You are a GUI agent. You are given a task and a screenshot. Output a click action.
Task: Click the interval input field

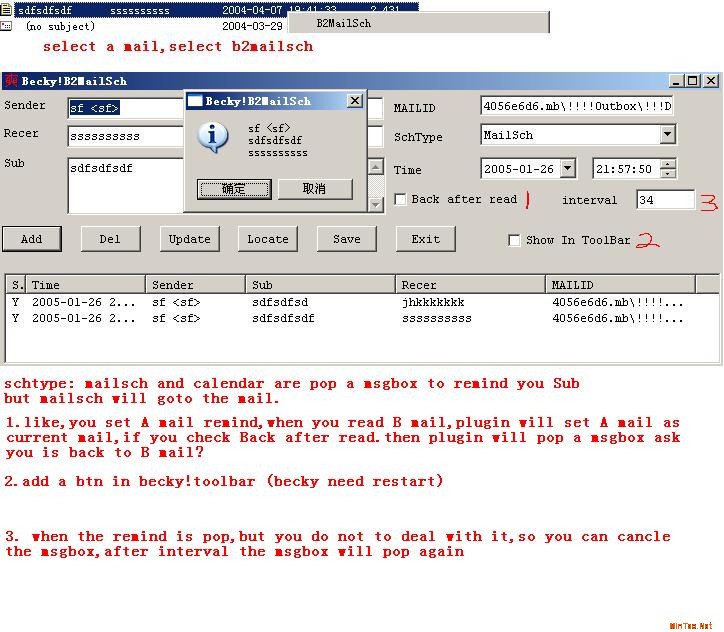click(664, 200)
